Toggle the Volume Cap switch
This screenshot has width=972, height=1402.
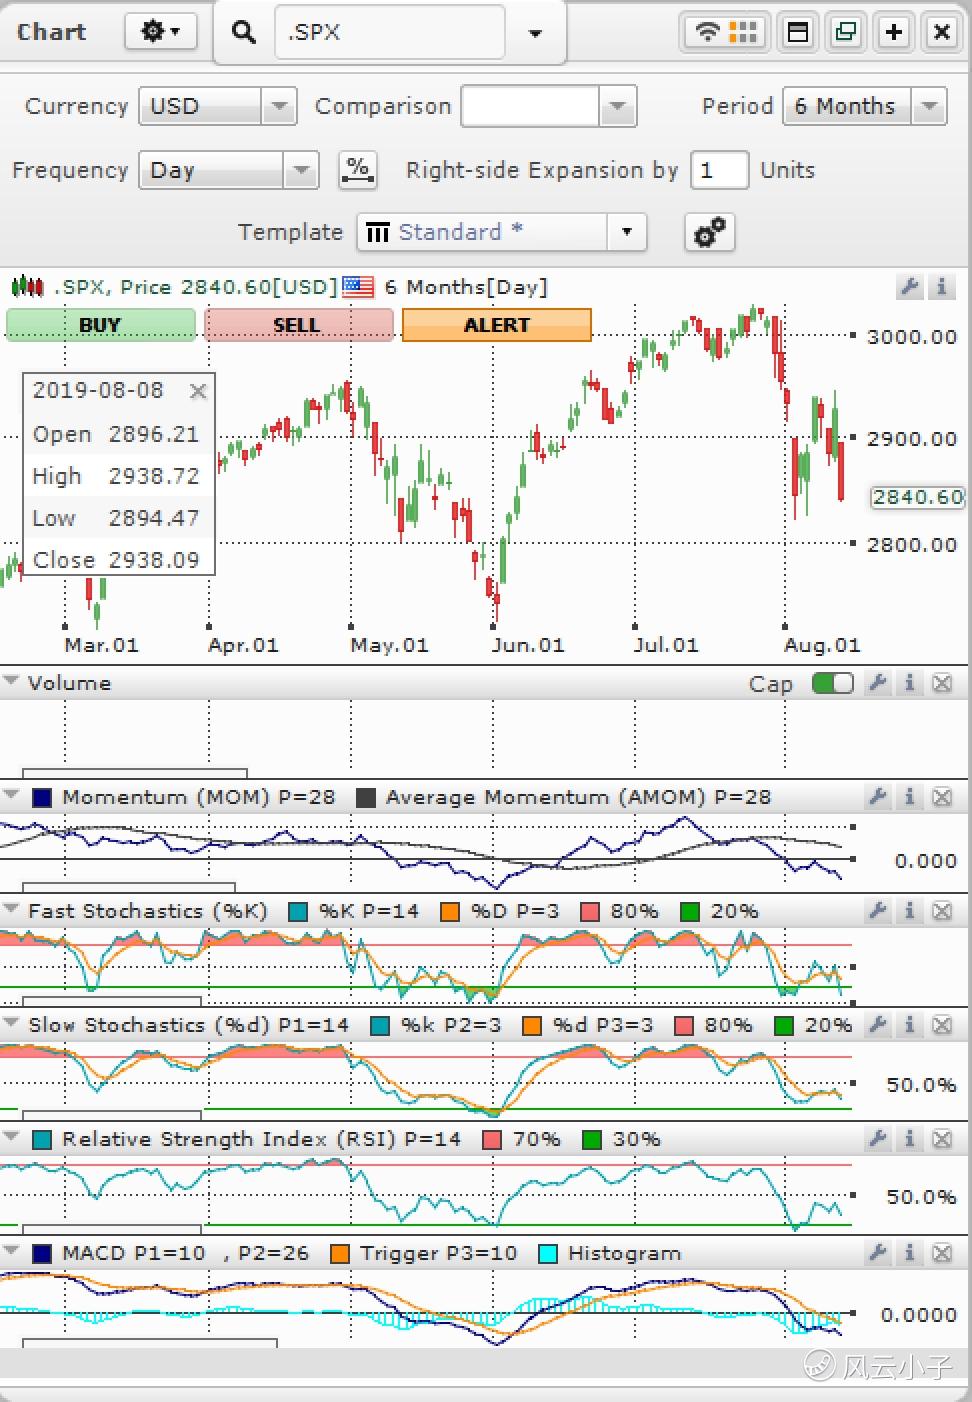833,683
